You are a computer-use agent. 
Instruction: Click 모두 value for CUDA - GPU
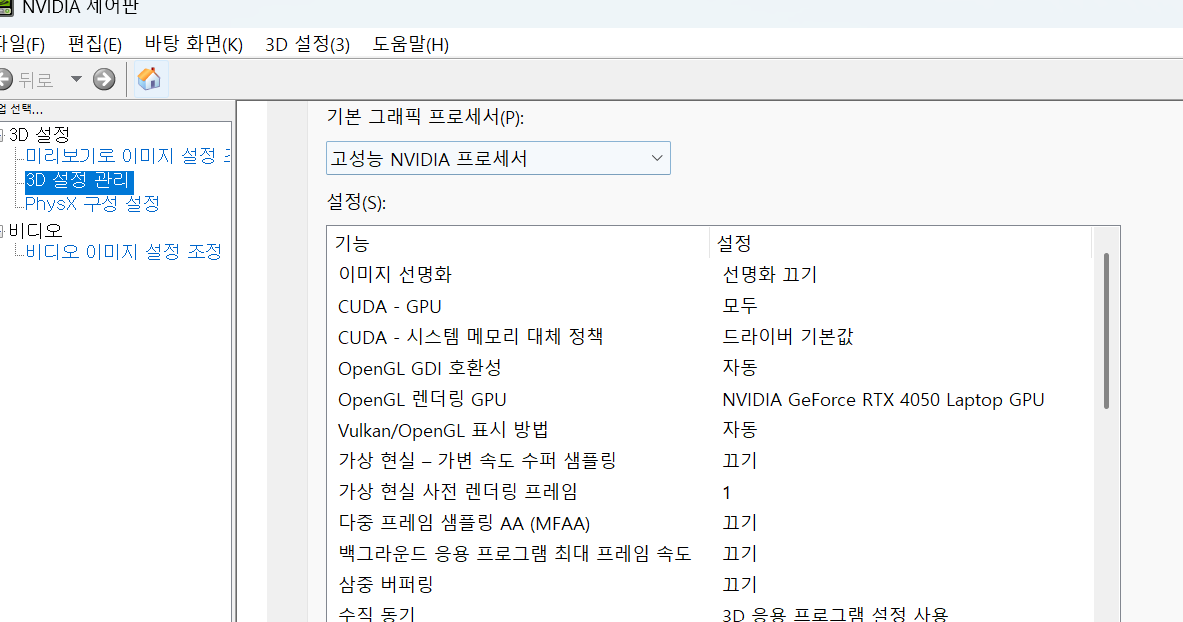740,306
